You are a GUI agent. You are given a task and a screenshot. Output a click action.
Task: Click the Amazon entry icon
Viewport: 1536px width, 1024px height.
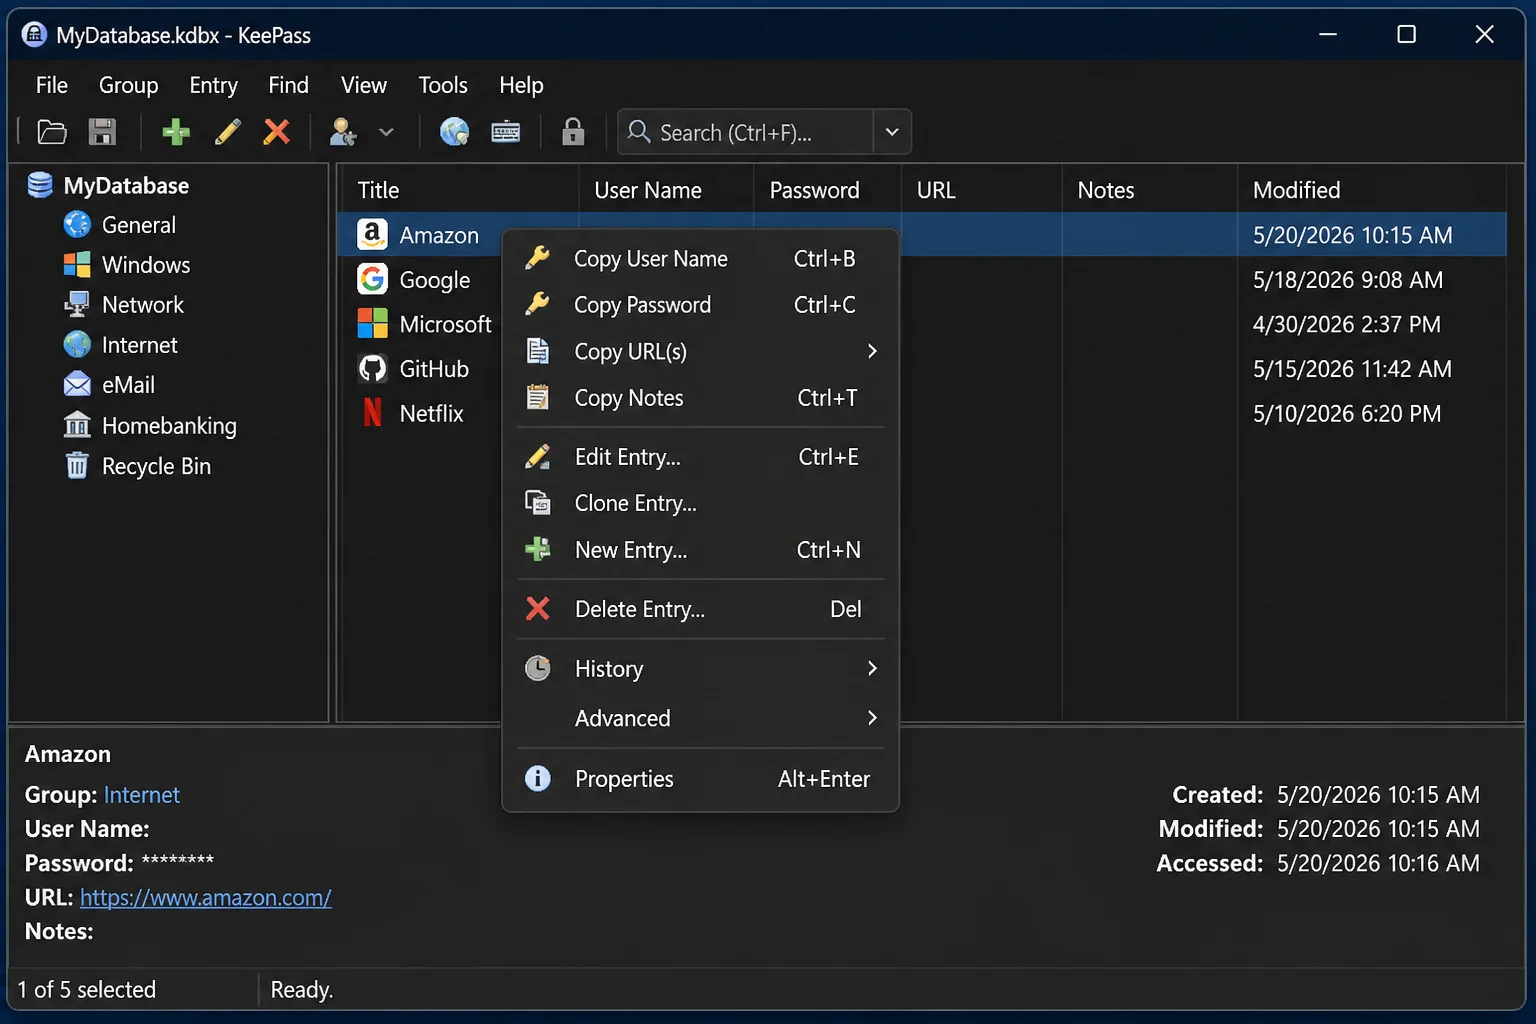372,235
